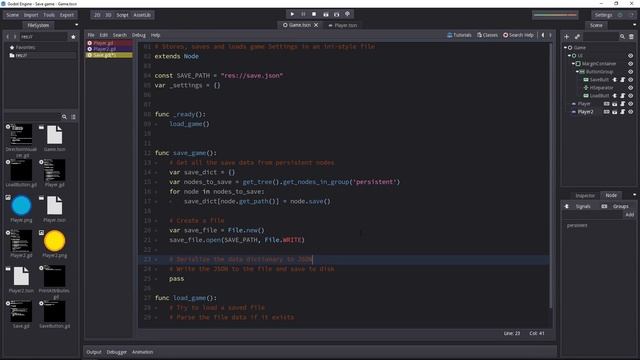
Task: Toggle favorite star for current folder
Action: pyautogui.click(x=73, y=37)
